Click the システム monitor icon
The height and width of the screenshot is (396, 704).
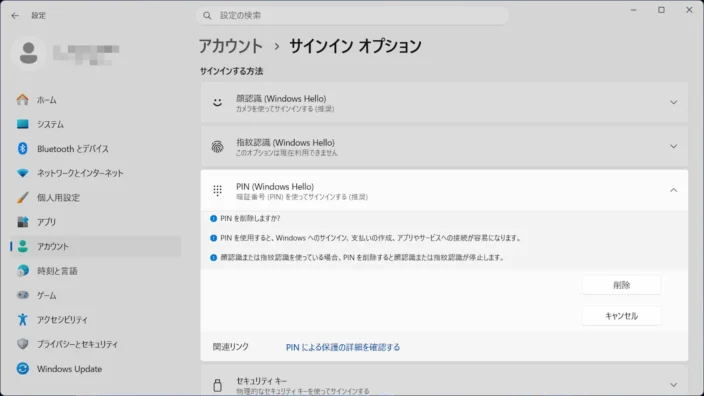tap(22, 124)
